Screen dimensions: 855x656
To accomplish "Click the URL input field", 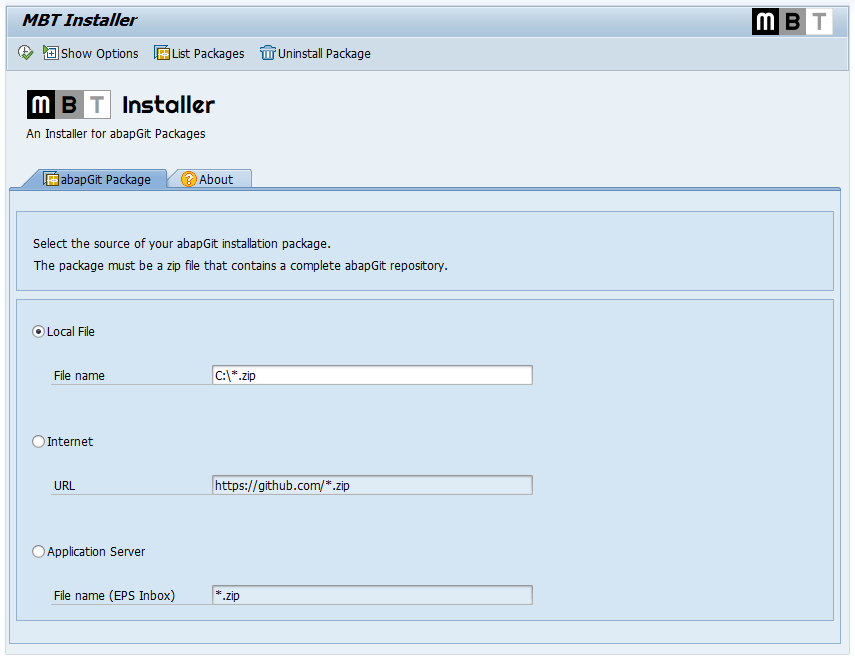I will pos(372,485).
